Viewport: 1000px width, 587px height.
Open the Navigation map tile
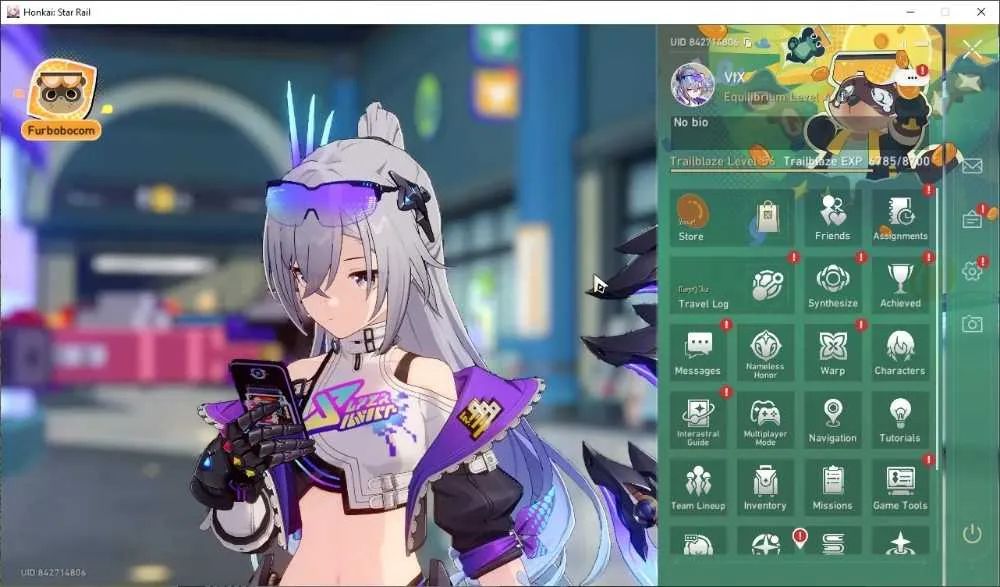(832, 420)
